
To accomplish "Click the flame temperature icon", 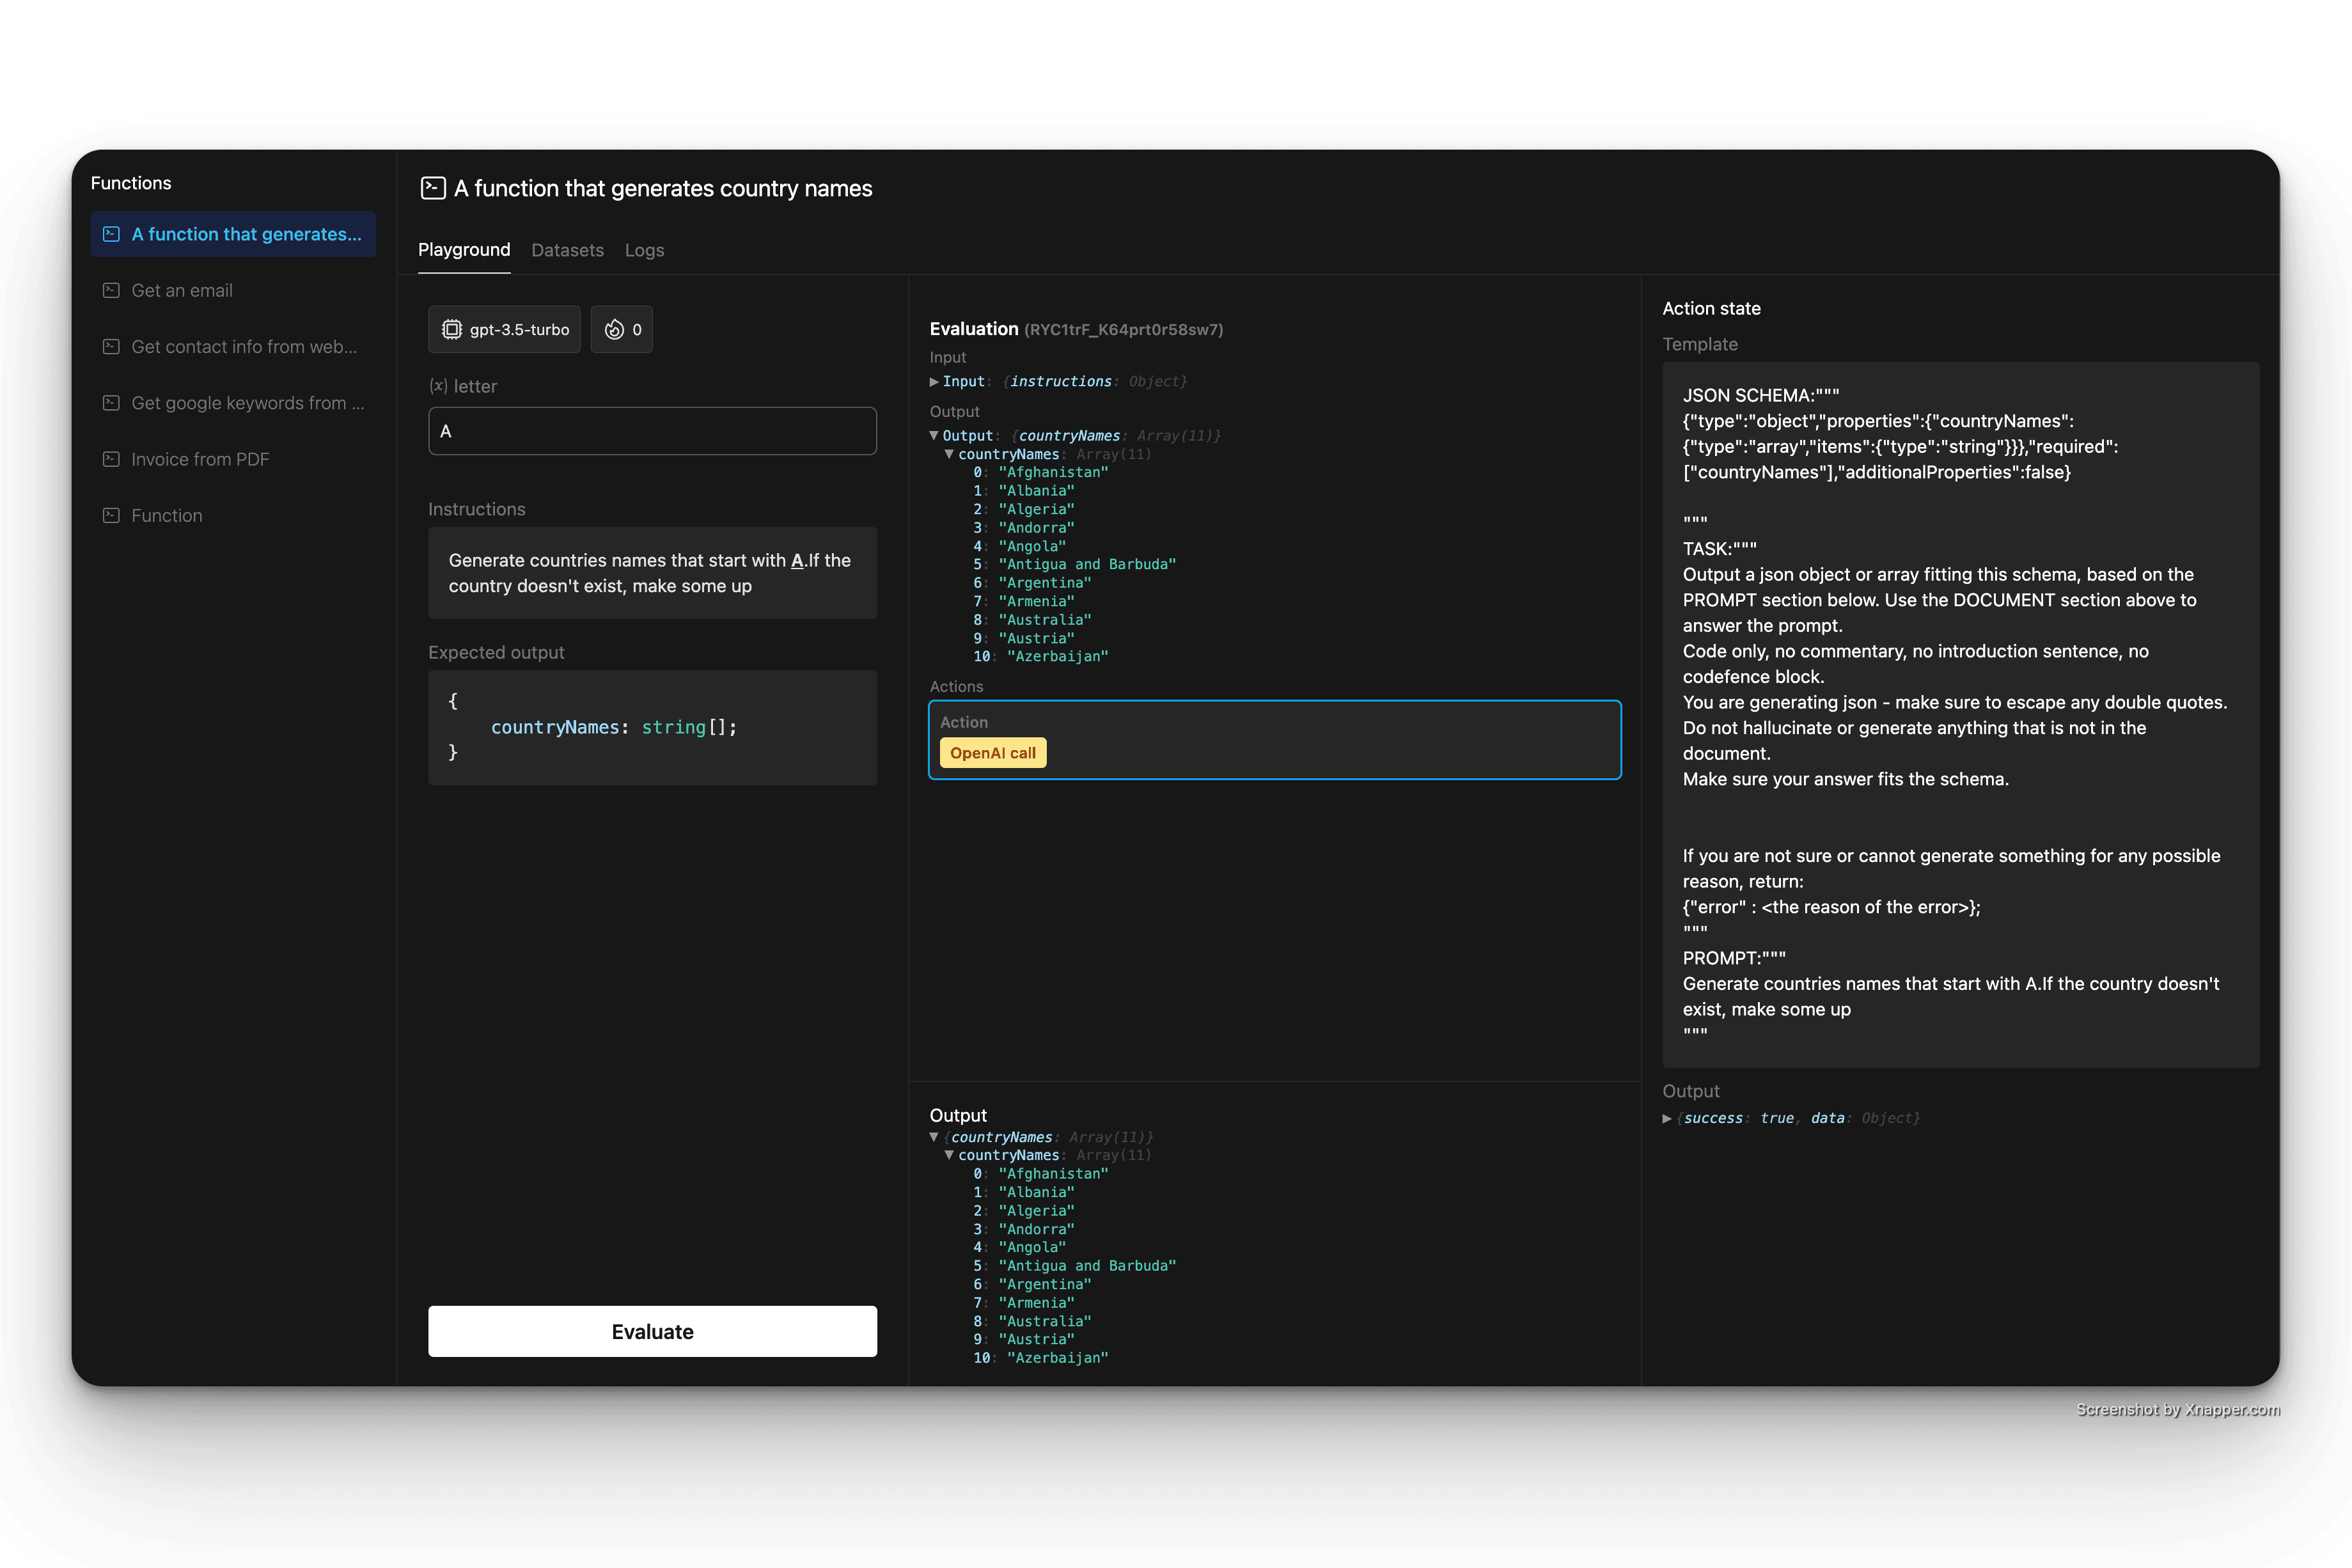I will (614, 329).
